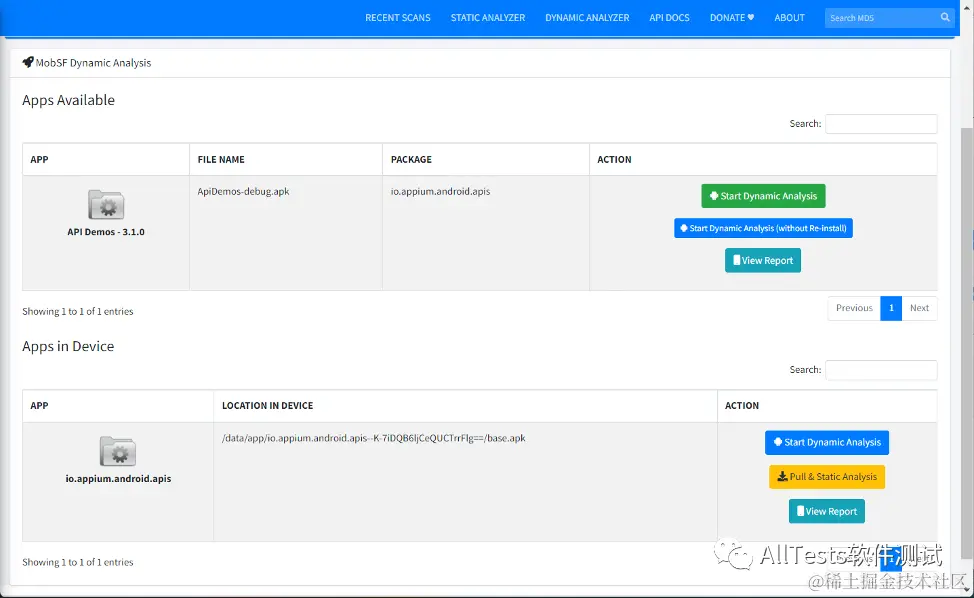974x598 pixels.
Task: Click the /data/app base.apk location text
Action: 373,438
